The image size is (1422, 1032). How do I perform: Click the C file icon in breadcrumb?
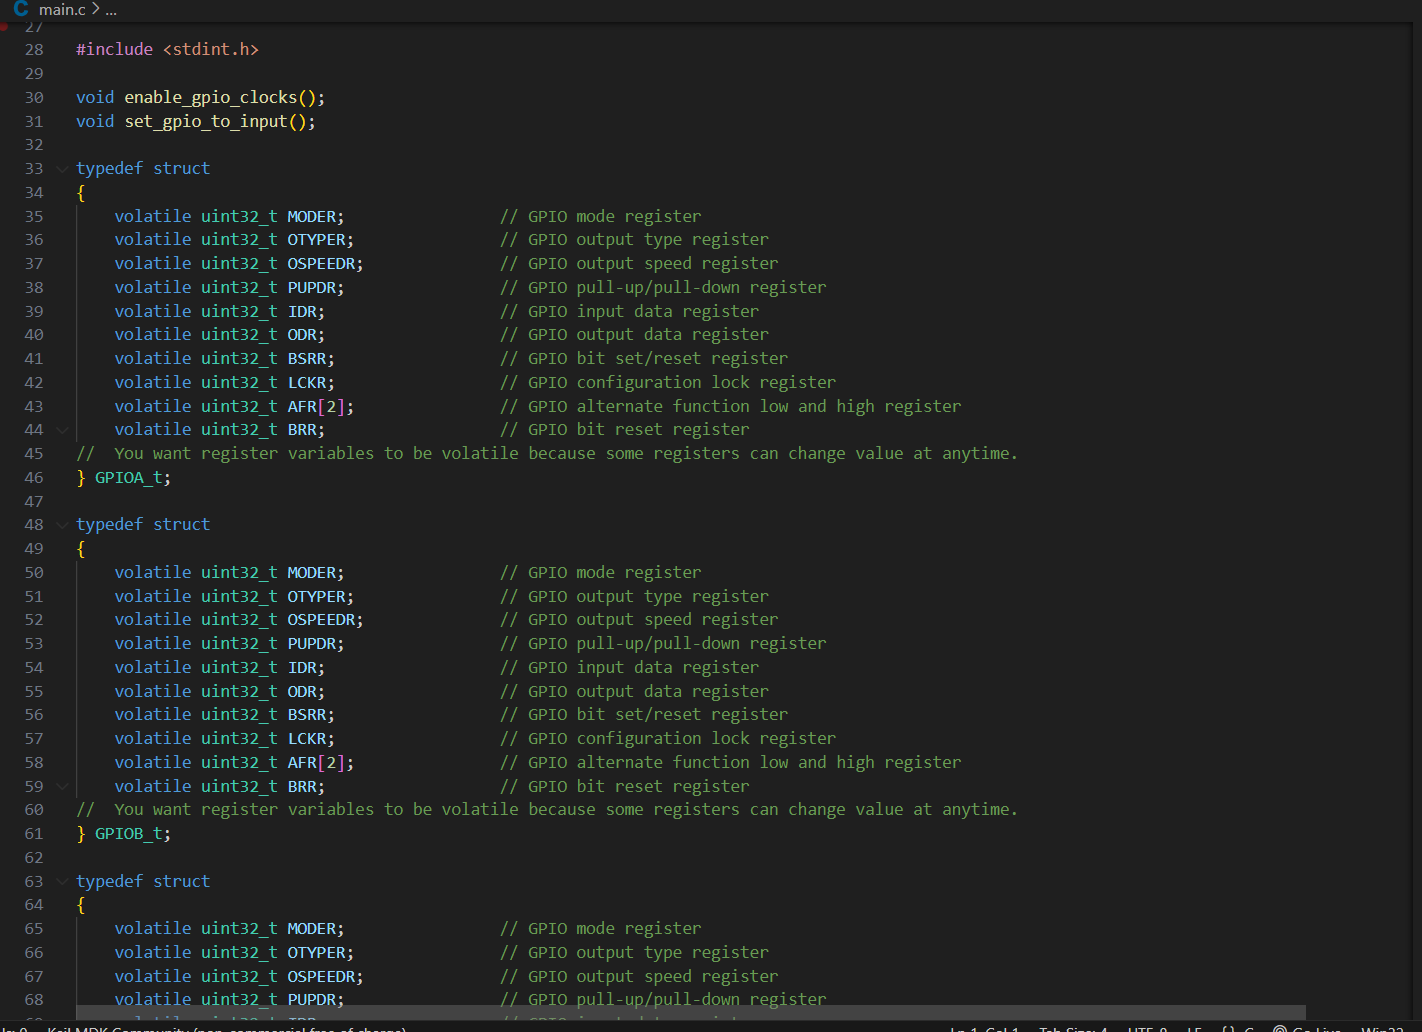pyautogui.click(x=21, y=8)
